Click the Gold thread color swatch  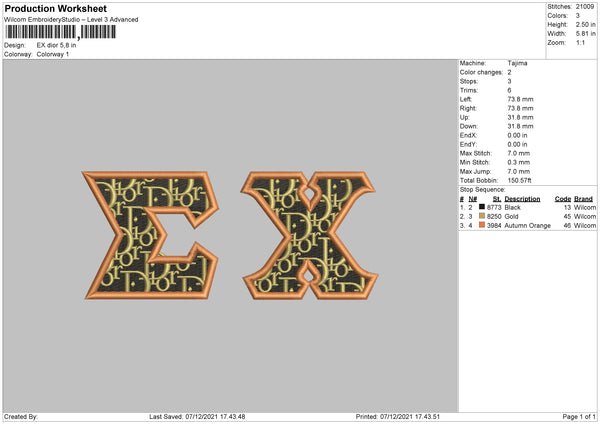(482, 216)
